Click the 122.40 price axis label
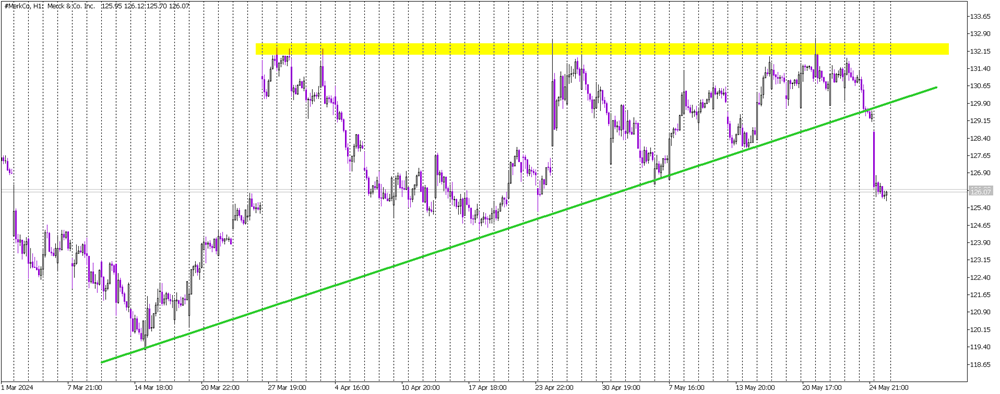The image size is (1000, 394). pyautogui.click(x=979, y=277)
